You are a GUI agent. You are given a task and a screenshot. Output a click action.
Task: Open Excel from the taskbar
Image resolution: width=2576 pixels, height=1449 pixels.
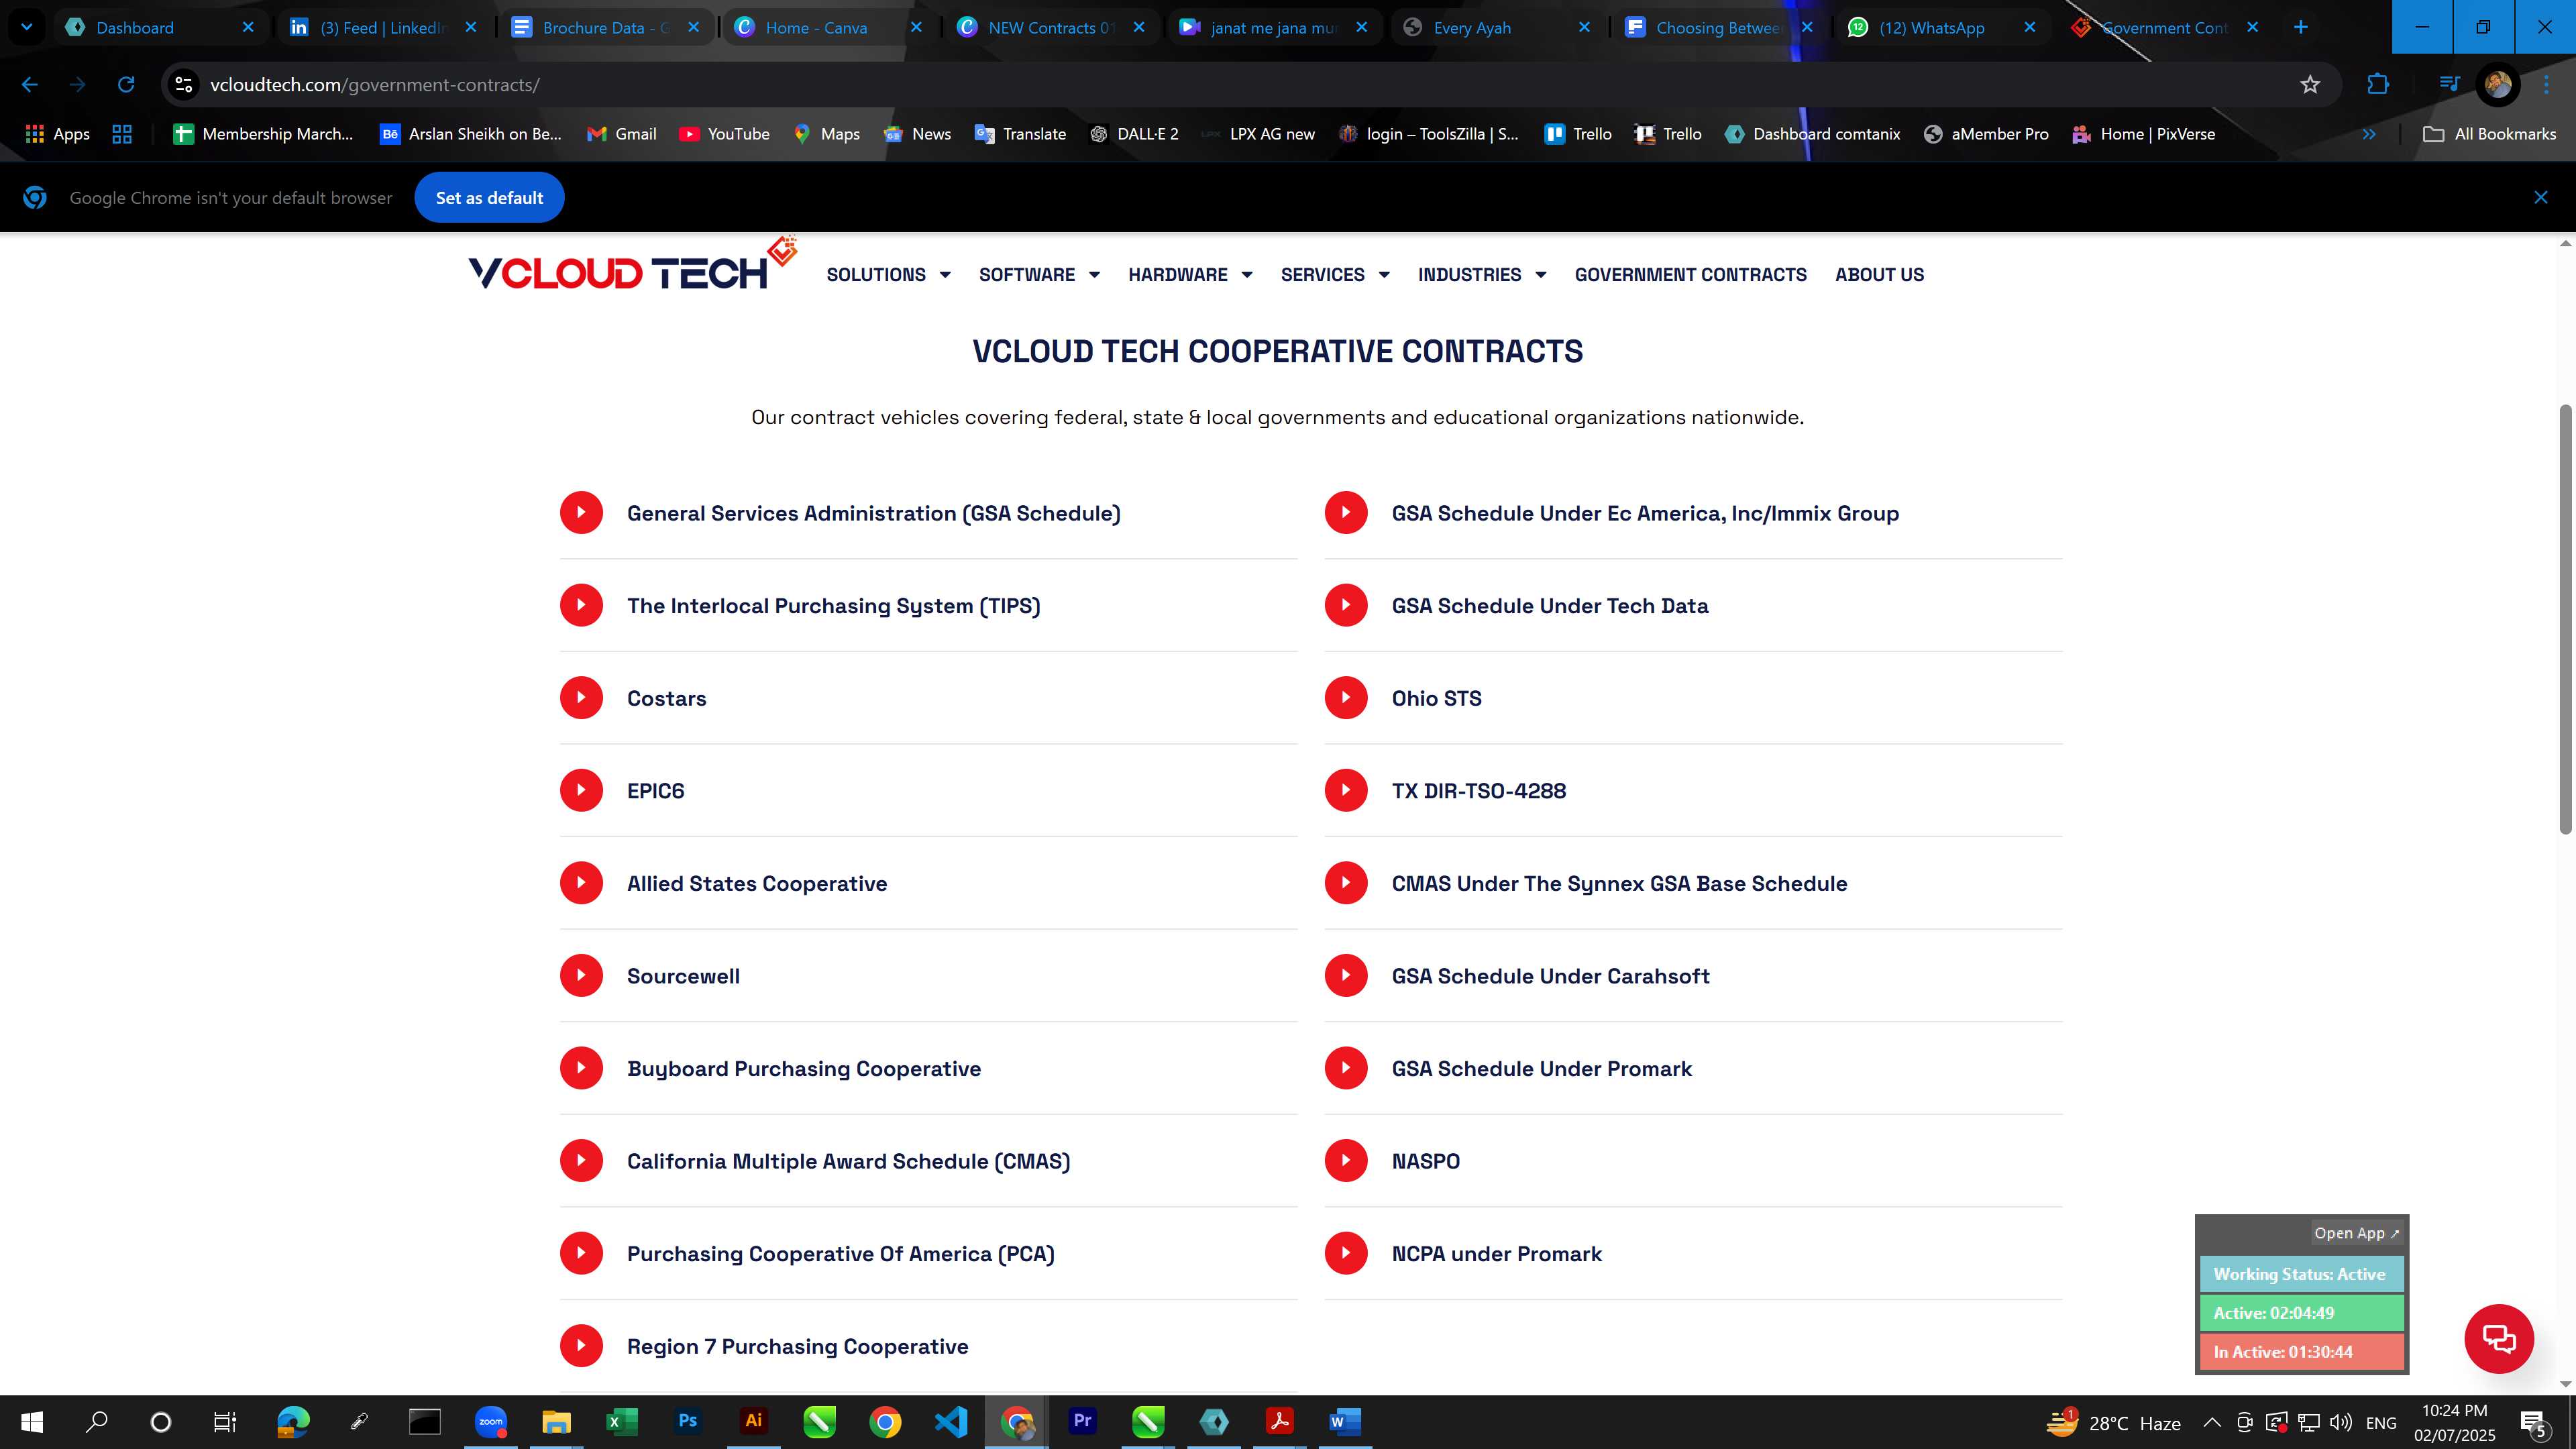pos(622,1421)
